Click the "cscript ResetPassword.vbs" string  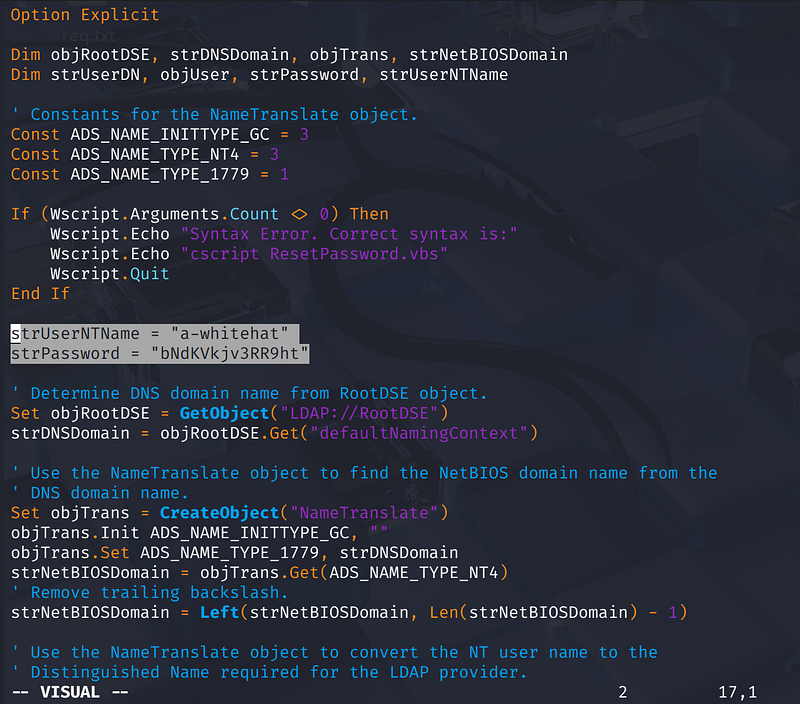click(314, 254)
